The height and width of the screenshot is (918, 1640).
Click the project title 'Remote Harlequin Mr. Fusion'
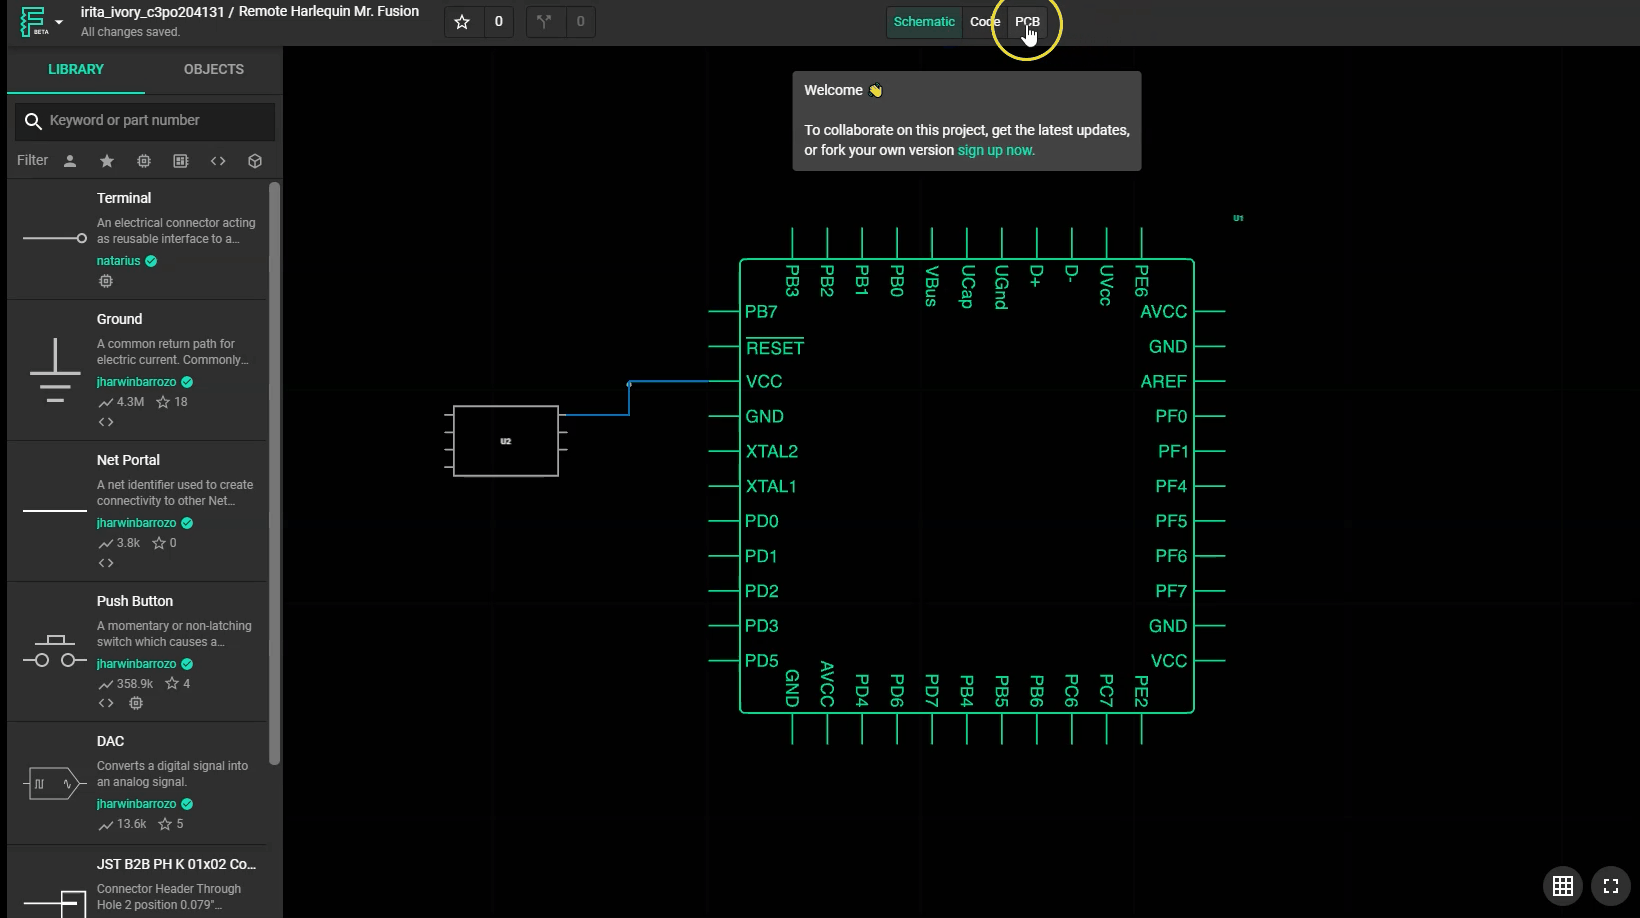(329, 11)
